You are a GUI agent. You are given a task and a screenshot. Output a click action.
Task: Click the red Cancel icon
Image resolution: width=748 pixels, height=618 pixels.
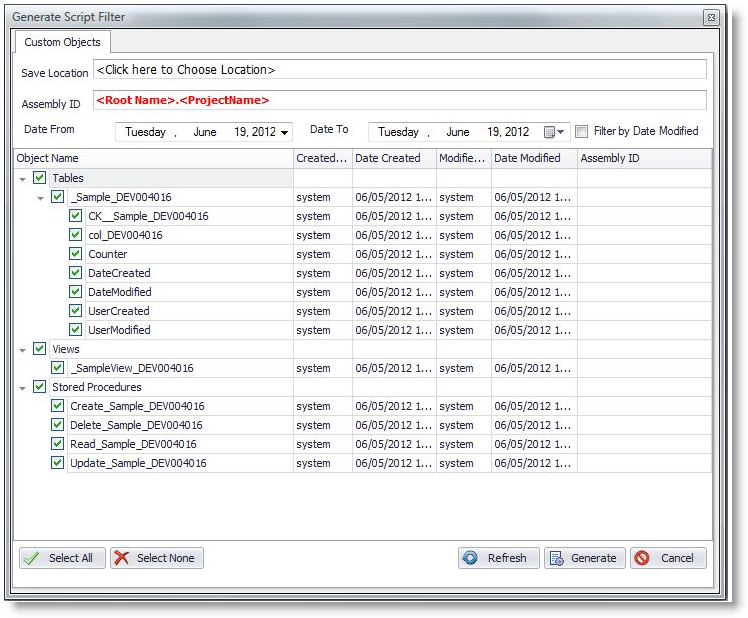642,558
